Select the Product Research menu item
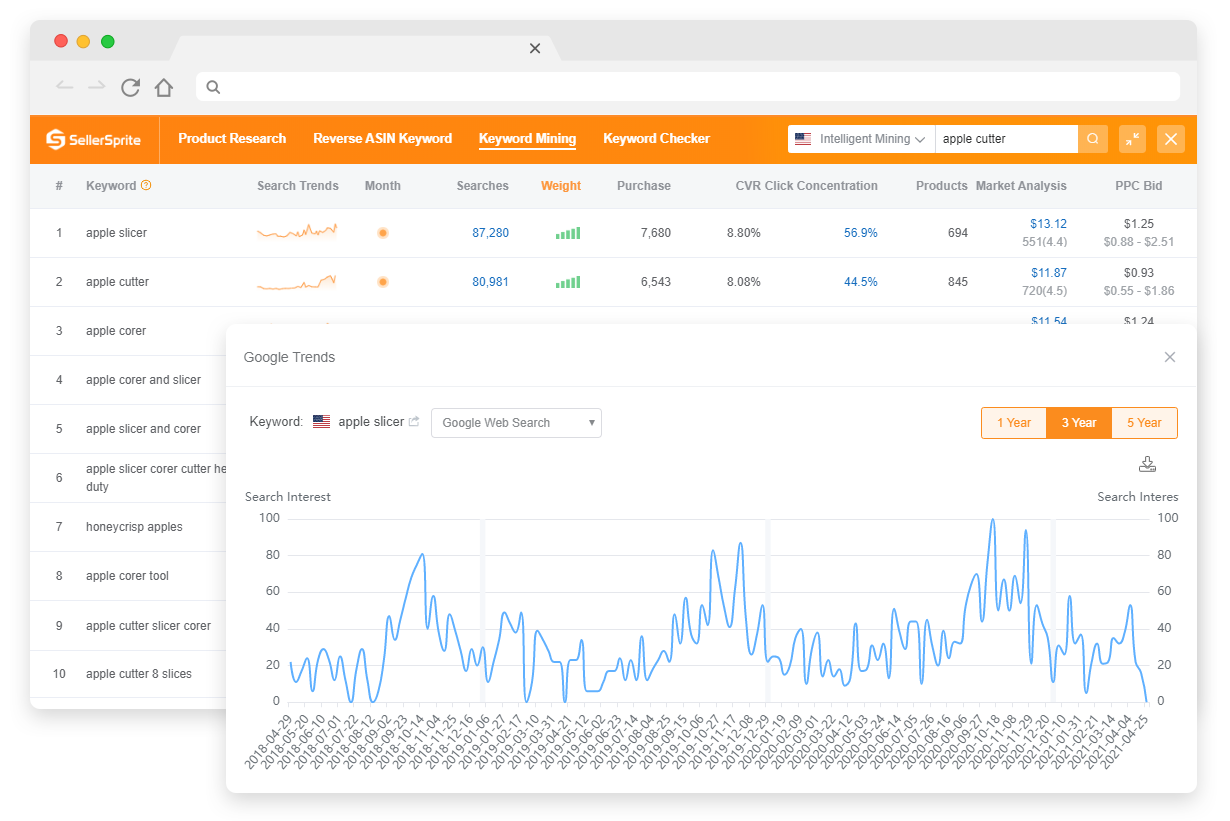Screen dimensions: 1230x821 click(x=232, y=139)
